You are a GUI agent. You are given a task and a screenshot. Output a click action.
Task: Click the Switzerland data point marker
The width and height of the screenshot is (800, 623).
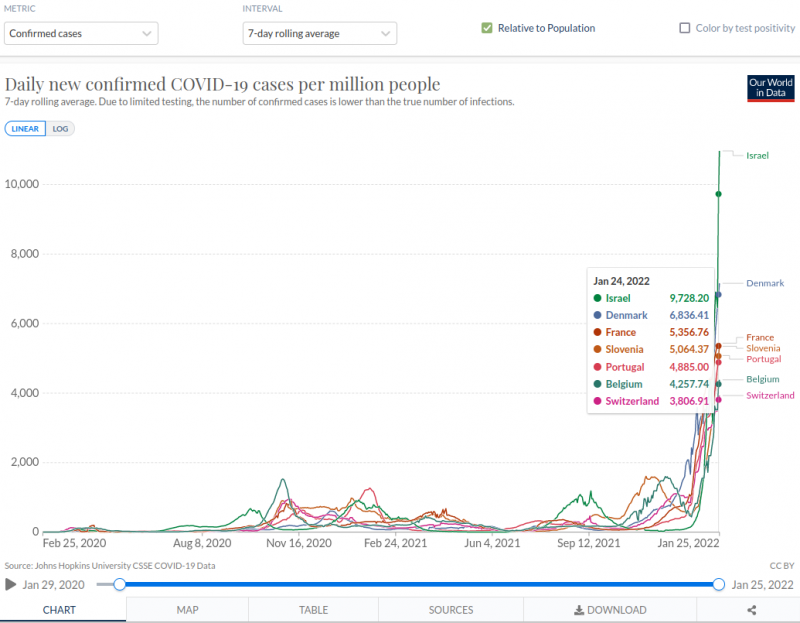pos(718,400)
